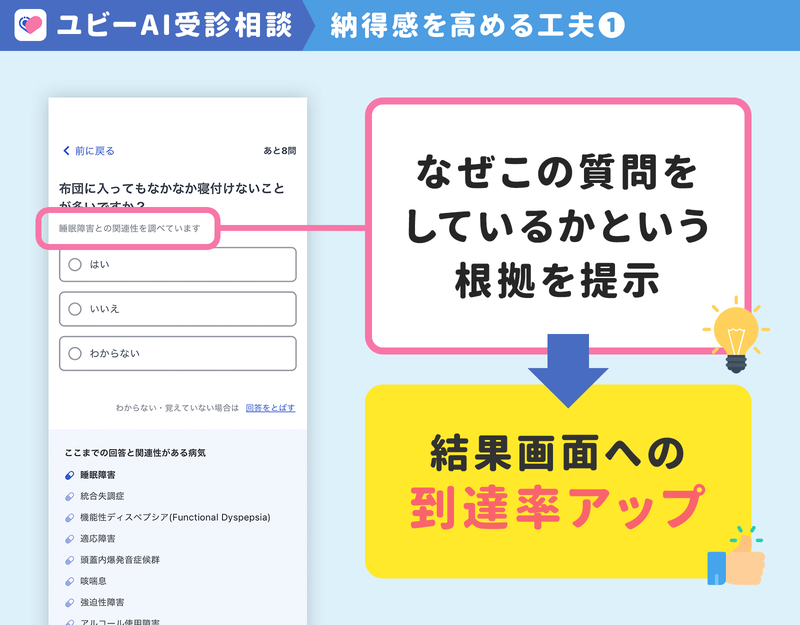The width and height of the screenshot is (800, 625).
Task: Open the 頭蓋内爆発音症候群 disease entry
Action: click(x=120, y=560)
